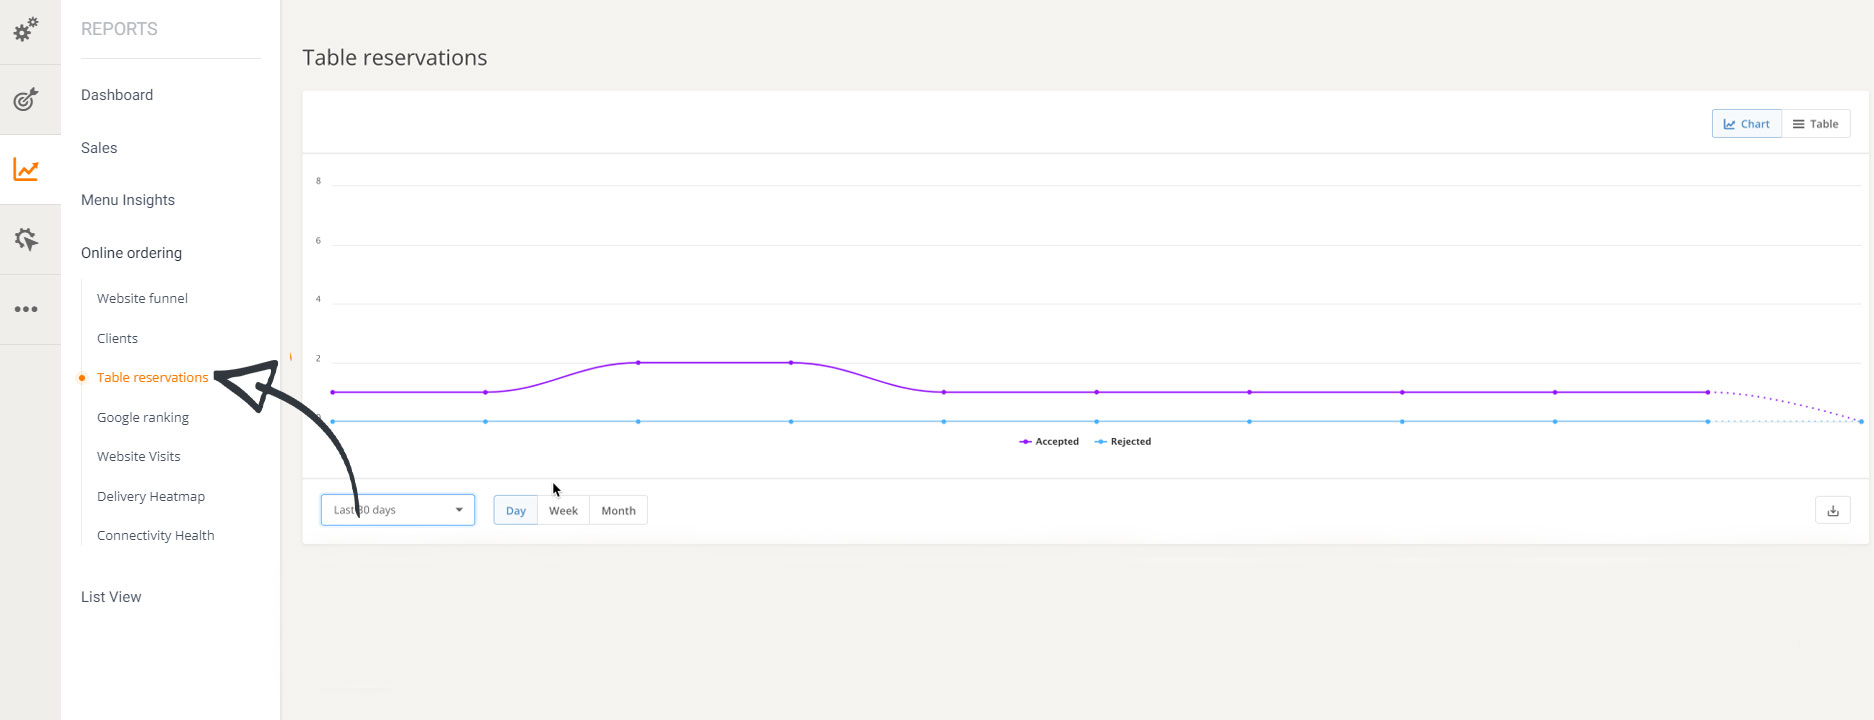
Task: Switch to Table view
Action: pos(1815,124)
